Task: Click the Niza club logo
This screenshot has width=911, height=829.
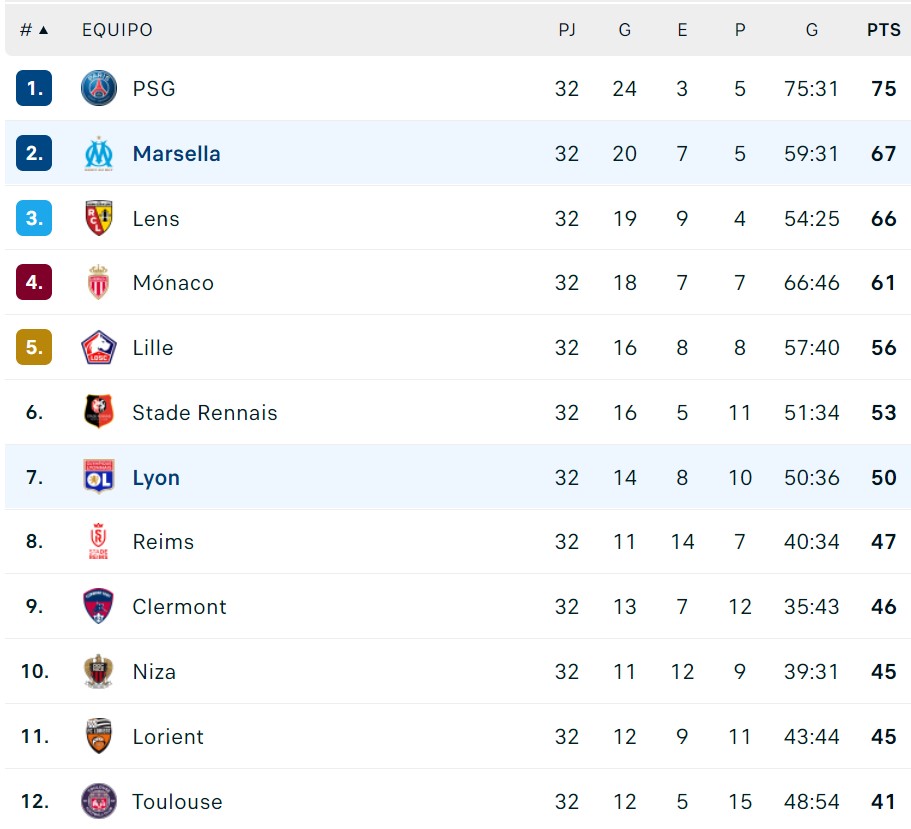Action: tap(99, 672)
